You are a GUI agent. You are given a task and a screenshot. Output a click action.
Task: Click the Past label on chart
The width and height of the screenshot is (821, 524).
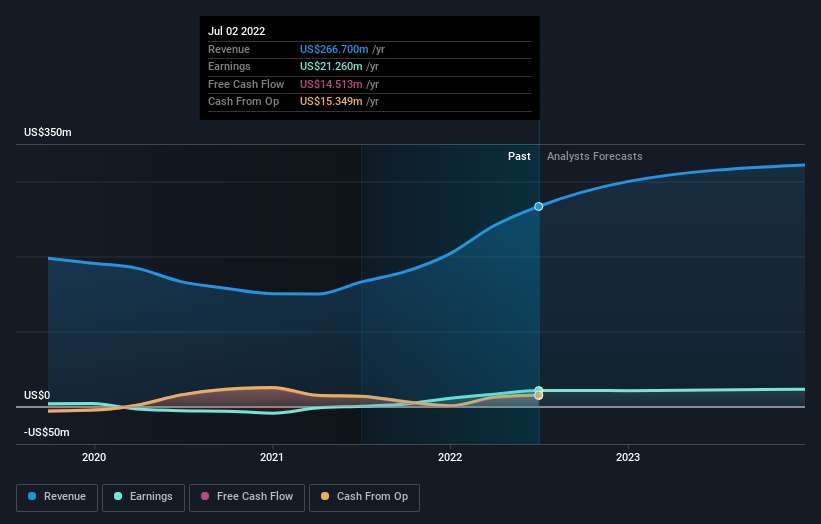(519, 157)
